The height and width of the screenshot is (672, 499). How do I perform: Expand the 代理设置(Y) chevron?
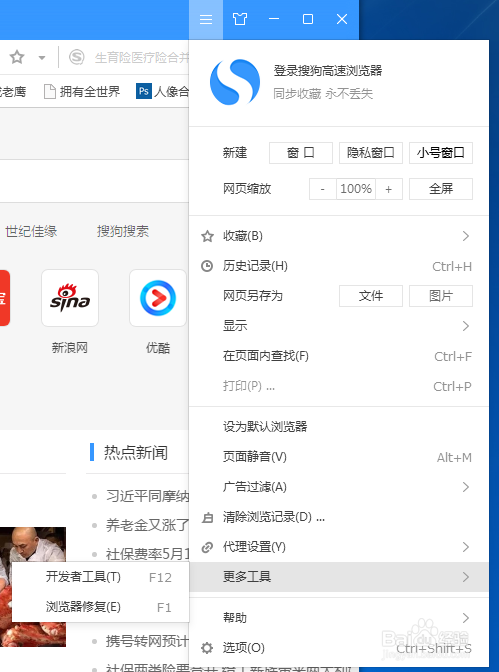466,547
